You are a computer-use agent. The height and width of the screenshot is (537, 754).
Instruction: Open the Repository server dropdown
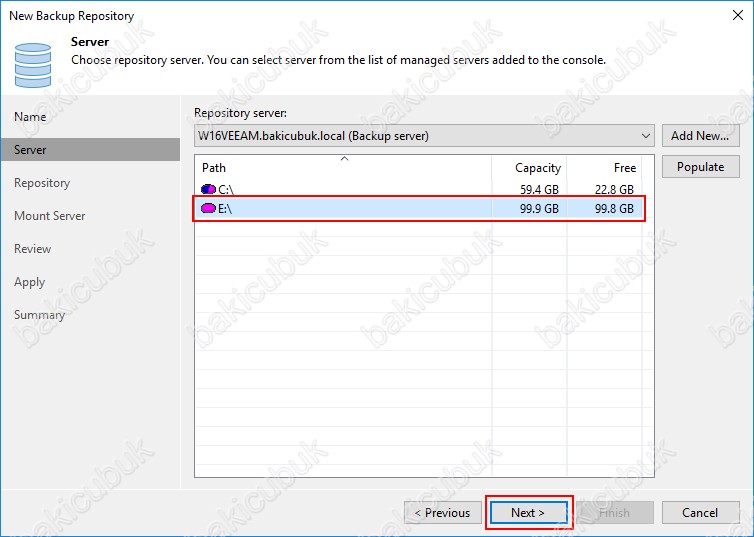point(425,136)
